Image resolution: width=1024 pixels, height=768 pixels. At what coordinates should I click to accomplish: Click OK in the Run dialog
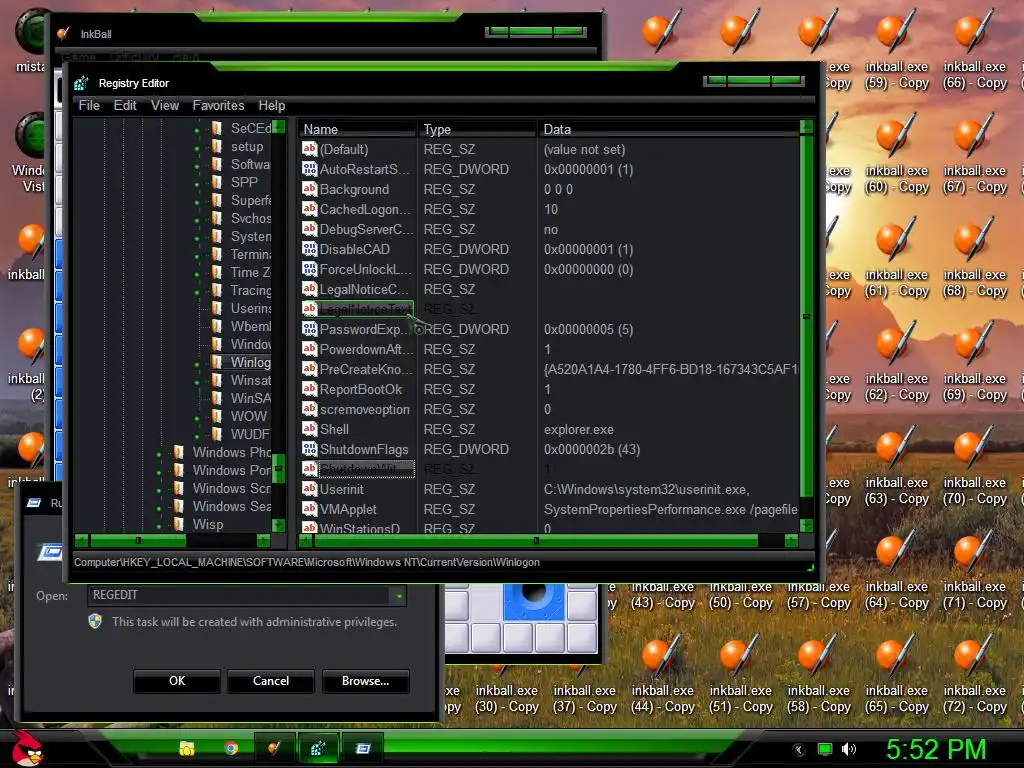[x=177, y=680]
